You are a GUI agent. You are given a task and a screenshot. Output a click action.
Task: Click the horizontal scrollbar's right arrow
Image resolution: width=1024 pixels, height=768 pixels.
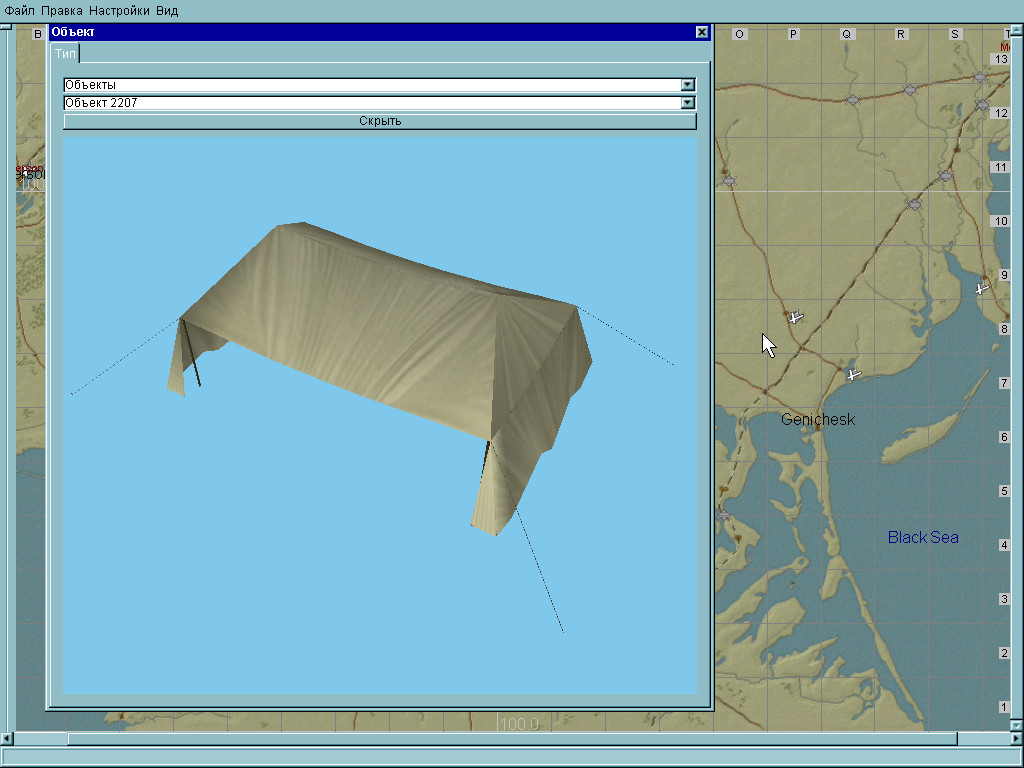[1016, 739]
